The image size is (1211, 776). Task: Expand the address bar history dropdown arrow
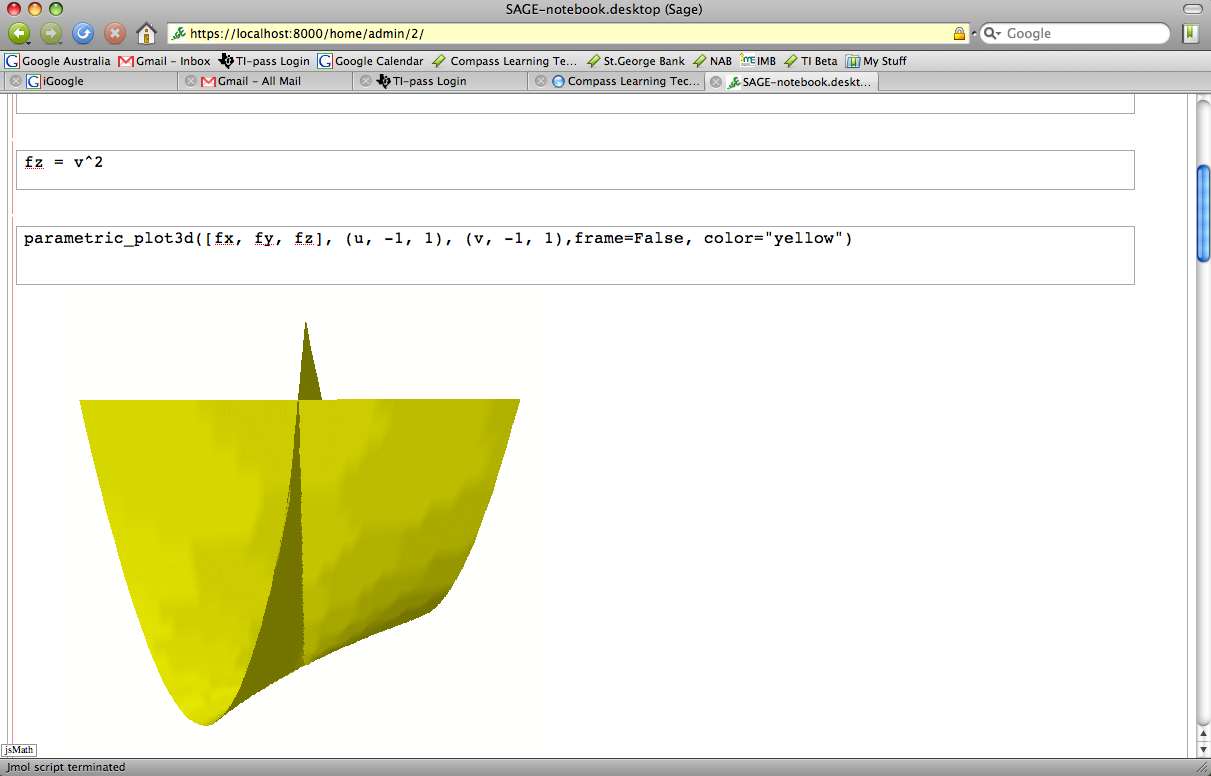(x=974, y=33)
